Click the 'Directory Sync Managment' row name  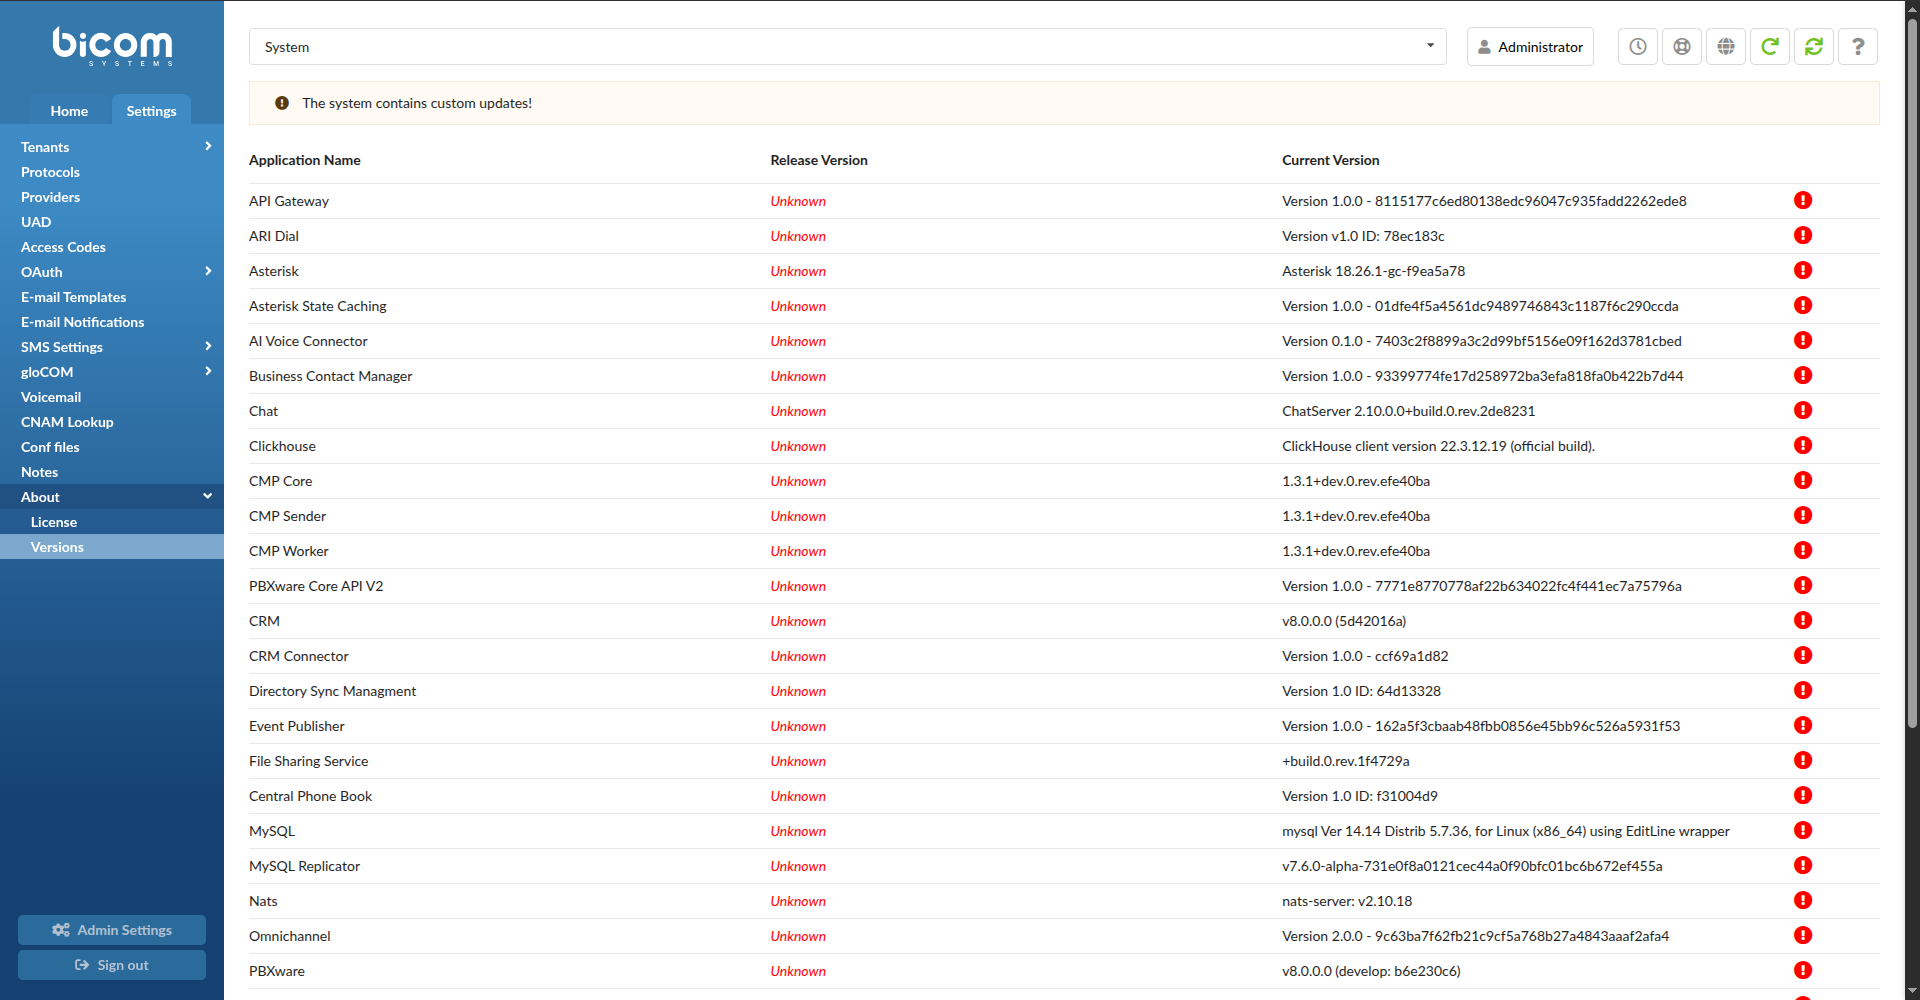click(x=333, y=691)
